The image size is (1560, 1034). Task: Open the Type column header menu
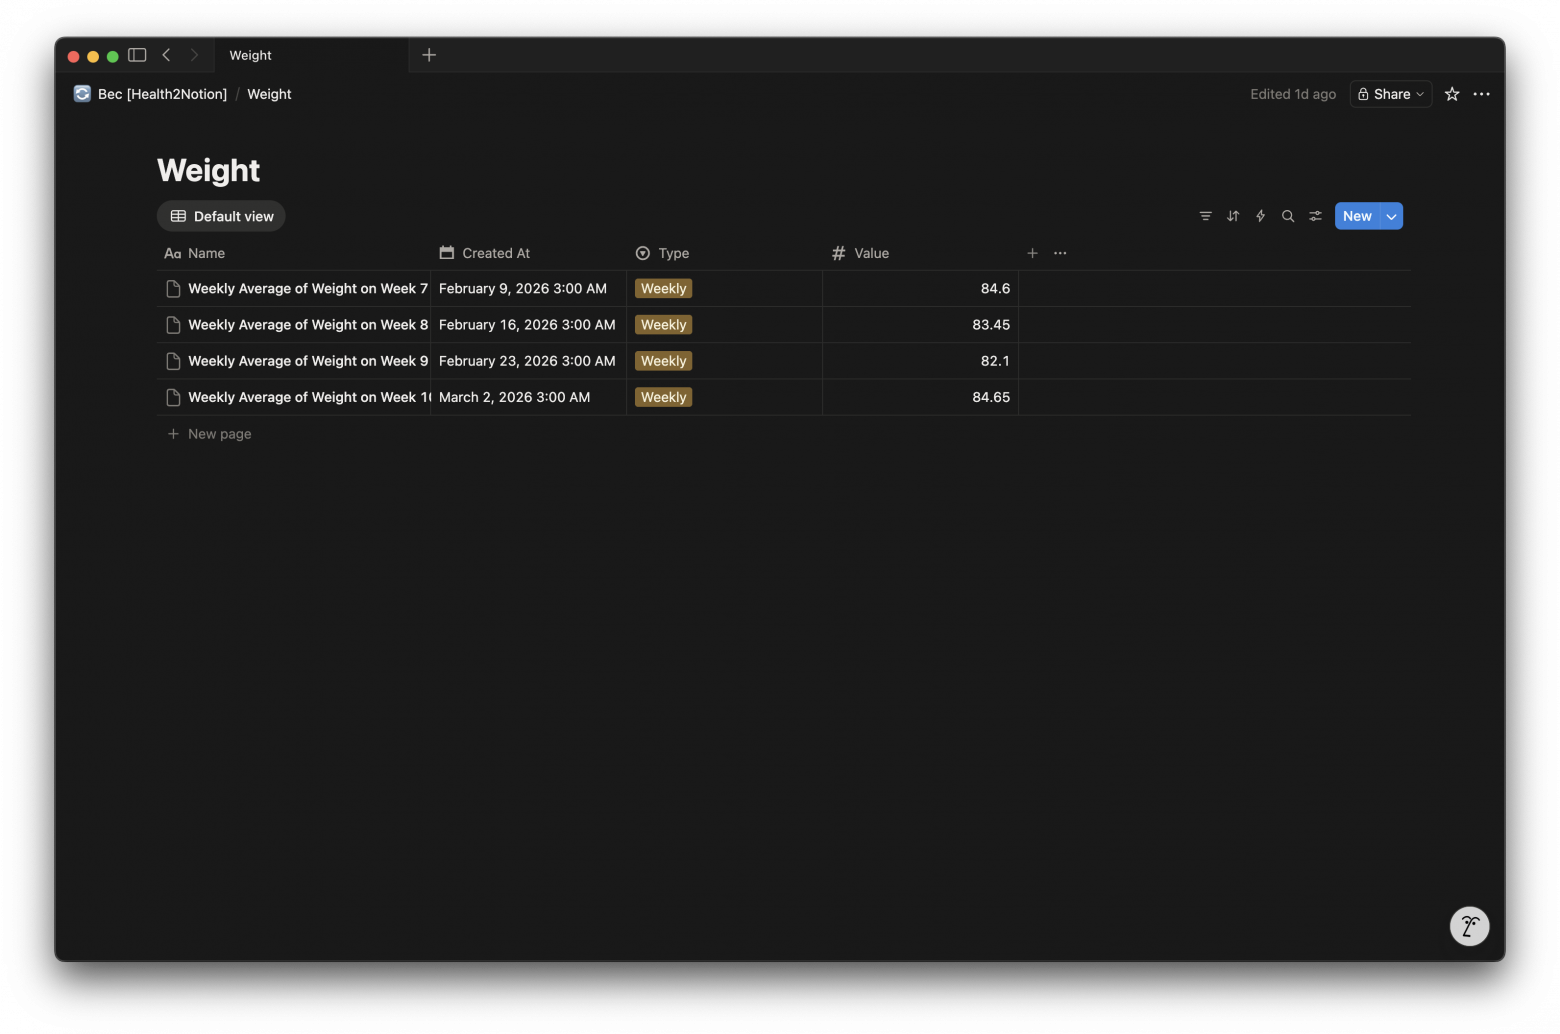pos(673,253)
